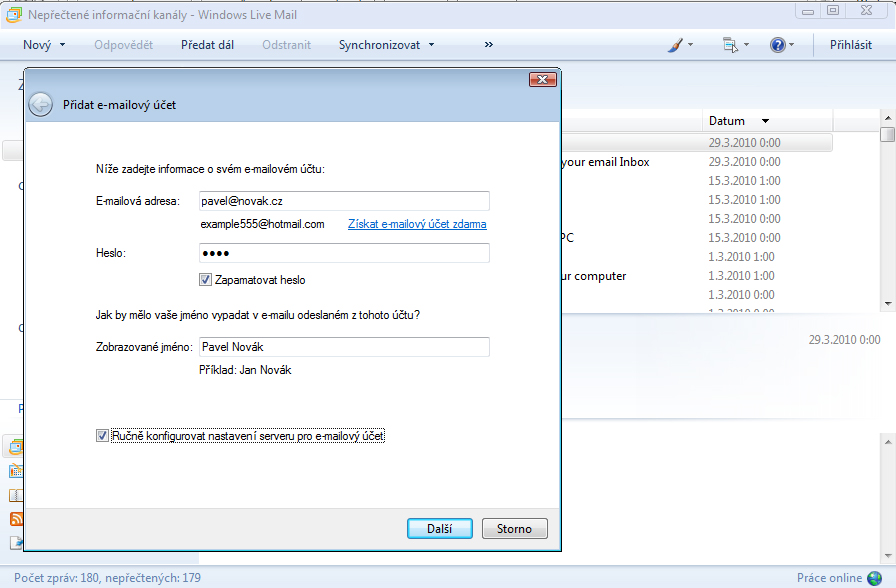Screen dimensions: 896x588
Task: Click the Další button
Action: pyautogui.click(x=440, y=529)
